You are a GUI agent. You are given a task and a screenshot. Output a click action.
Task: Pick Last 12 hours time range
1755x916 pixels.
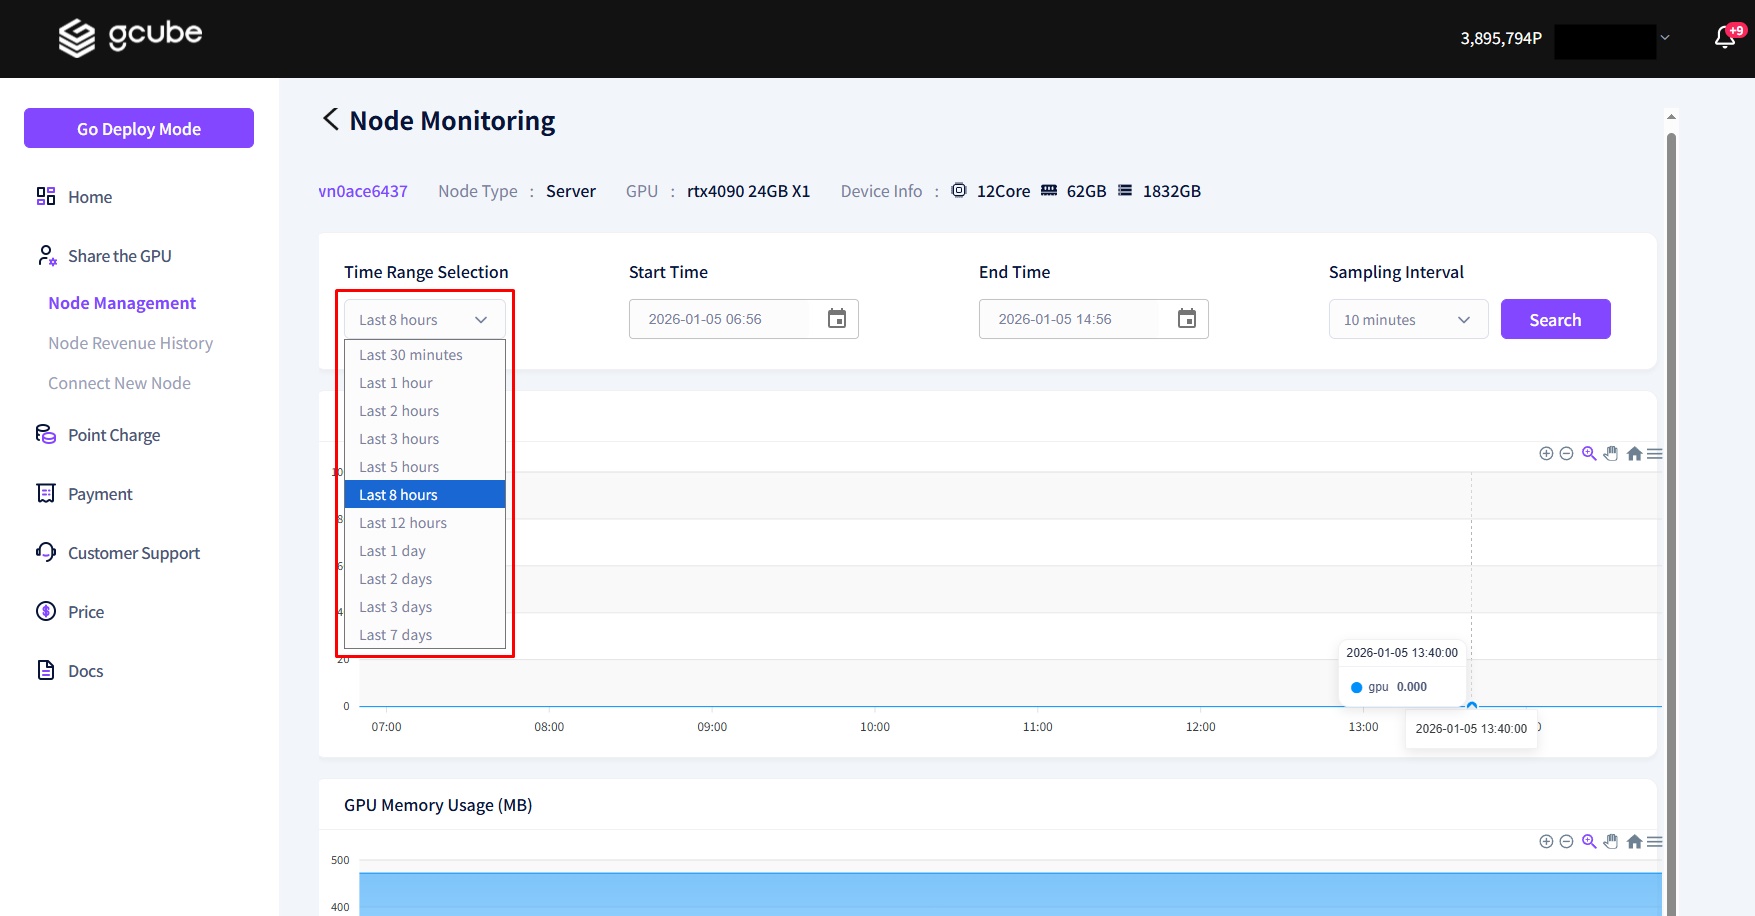(x=403, y=523)
